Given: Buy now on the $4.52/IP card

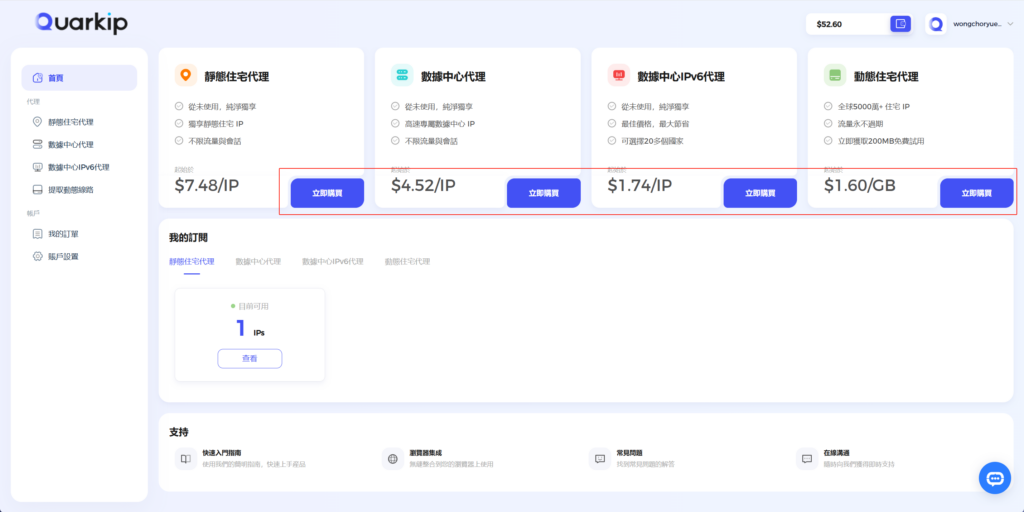Looking at the screenshot, I should (x=543, y=193).
